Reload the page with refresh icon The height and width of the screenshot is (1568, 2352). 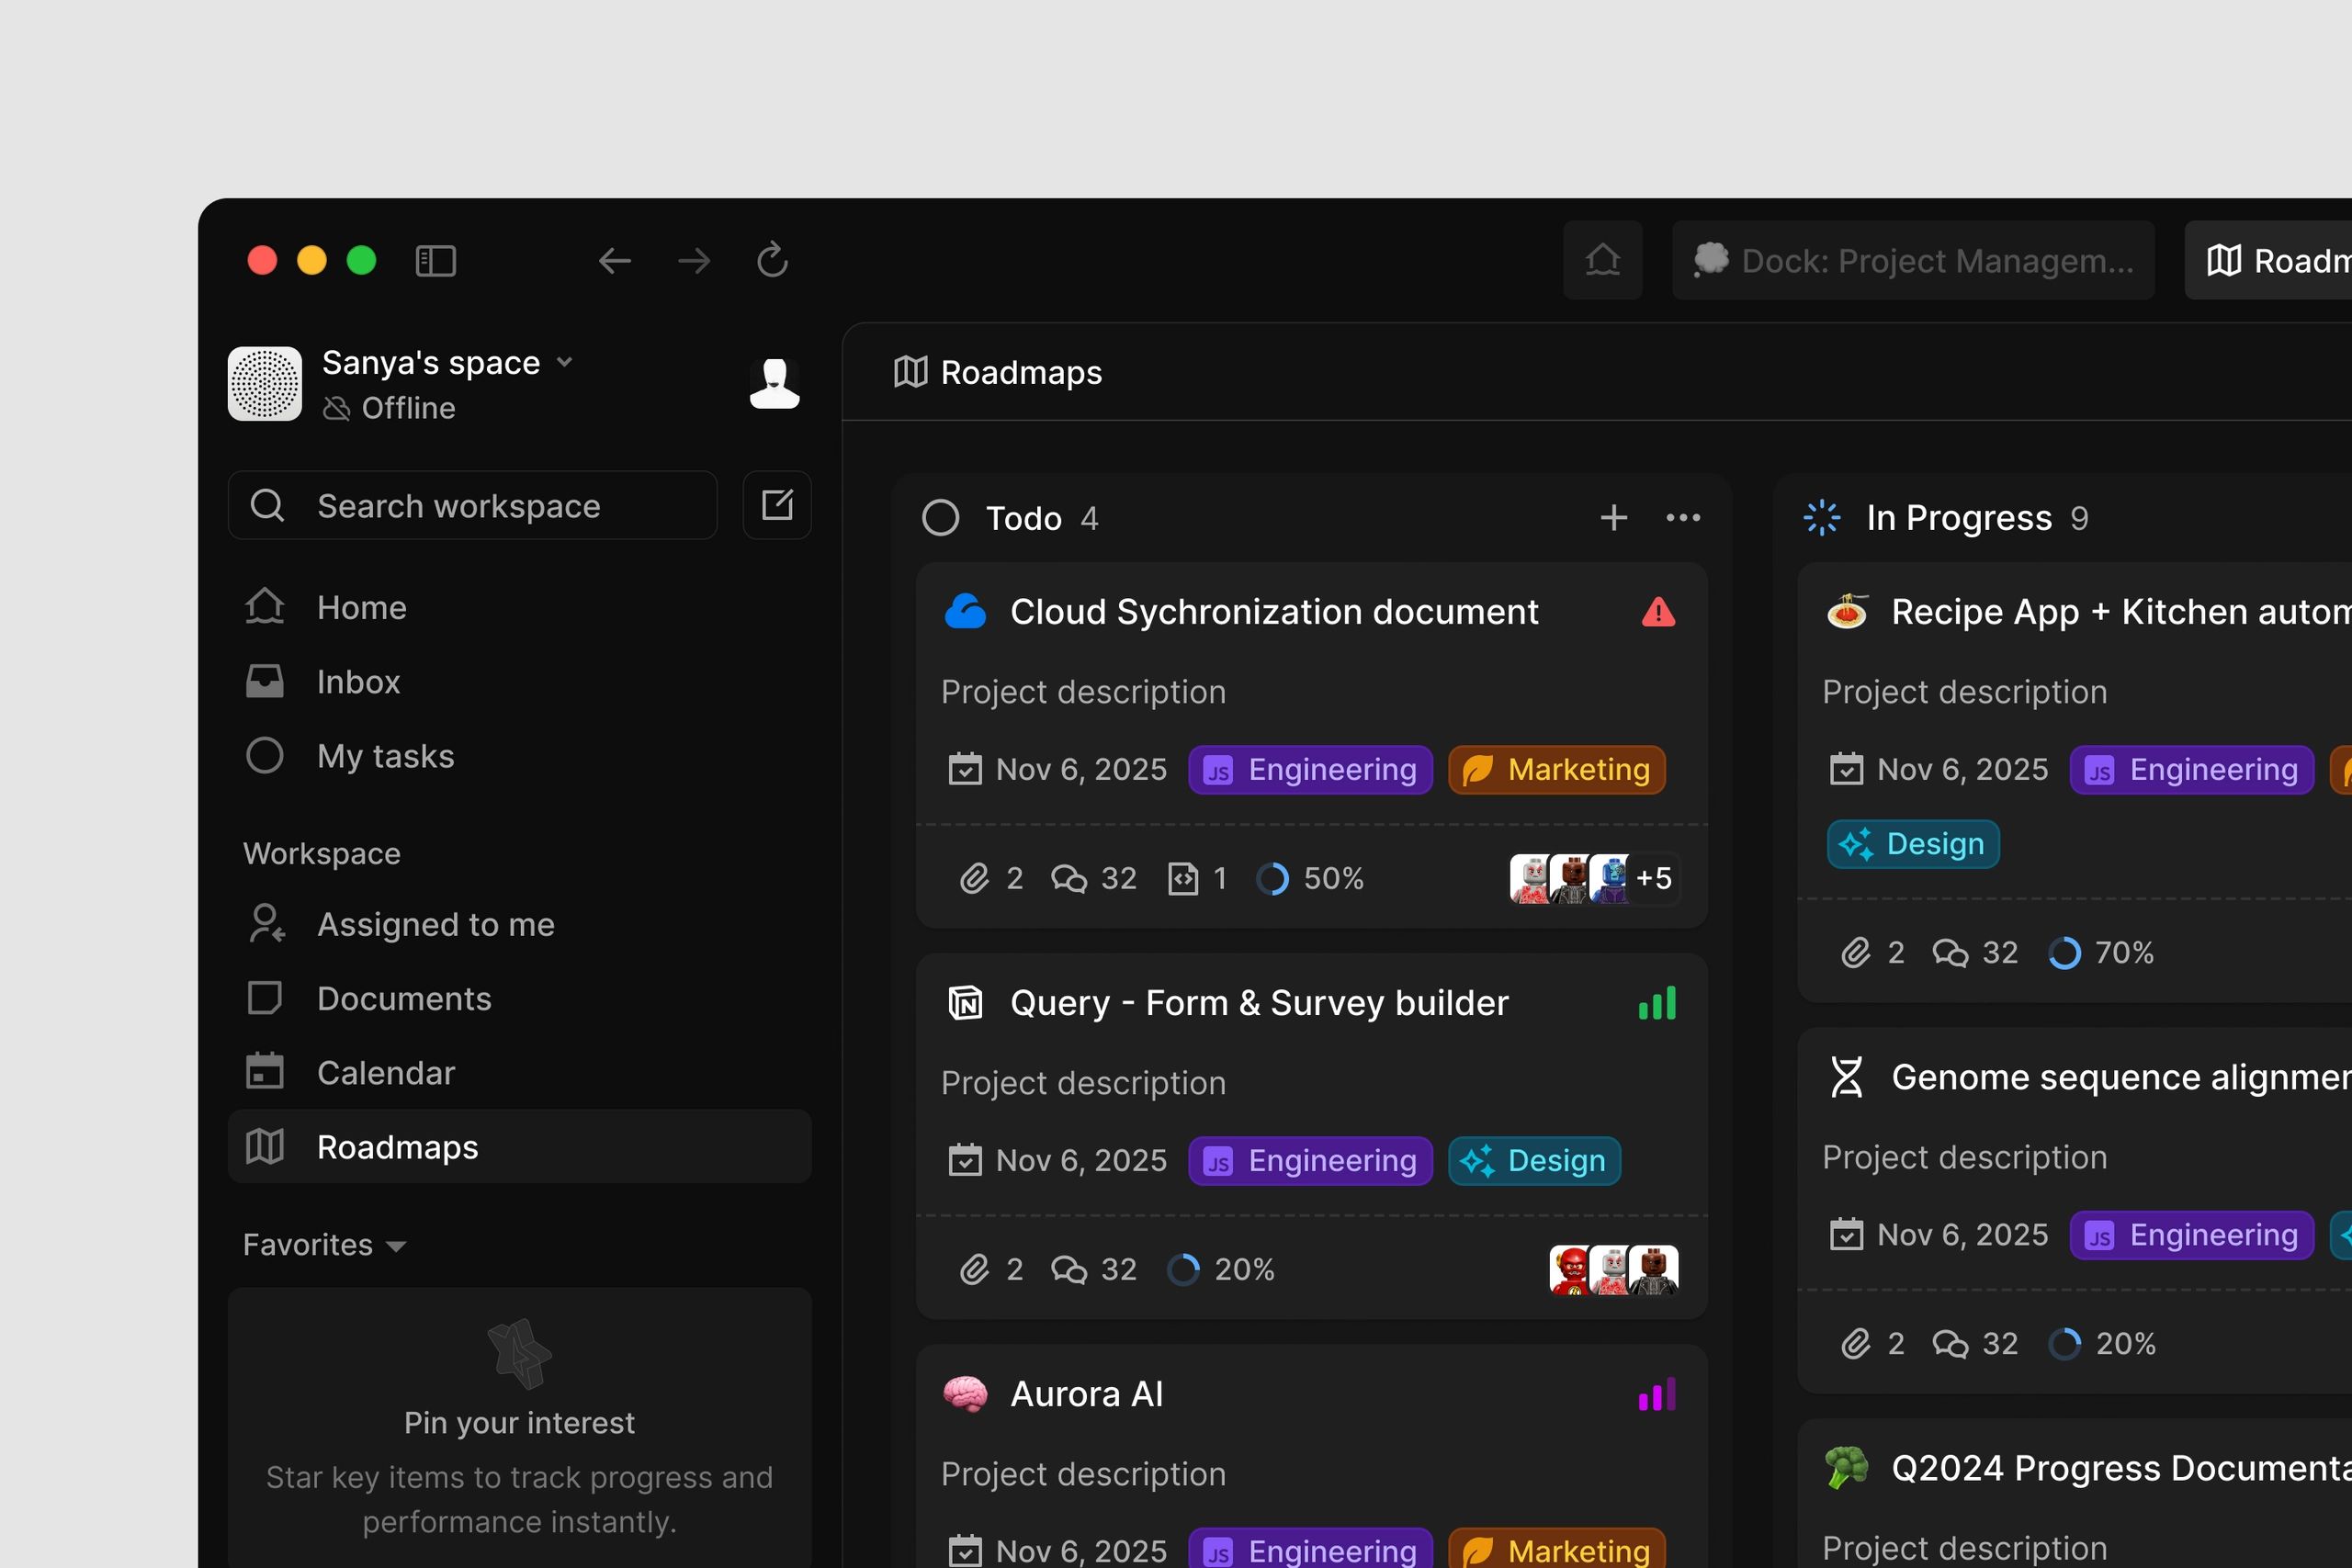tap(772, 260)
